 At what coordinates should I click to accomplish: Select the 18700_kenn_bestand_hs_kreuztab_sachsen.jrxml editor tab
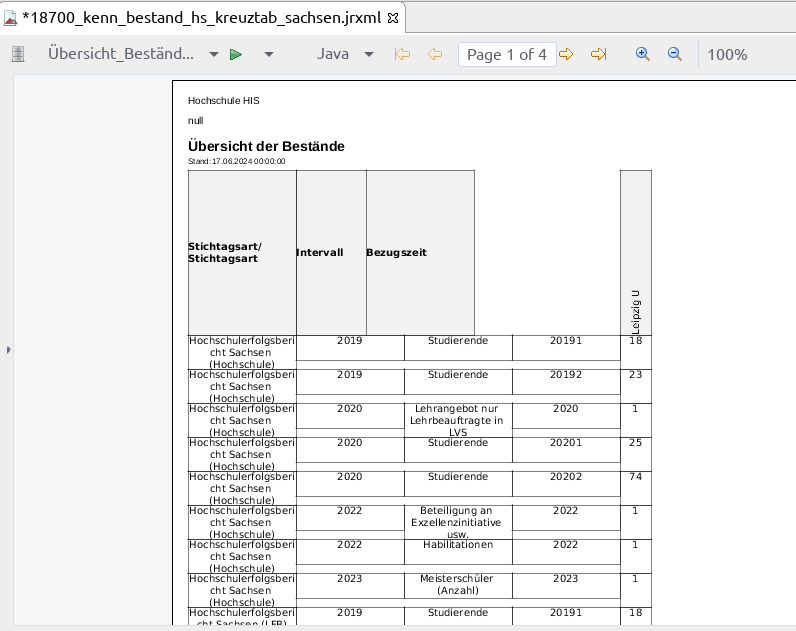[x=202, y=18]
